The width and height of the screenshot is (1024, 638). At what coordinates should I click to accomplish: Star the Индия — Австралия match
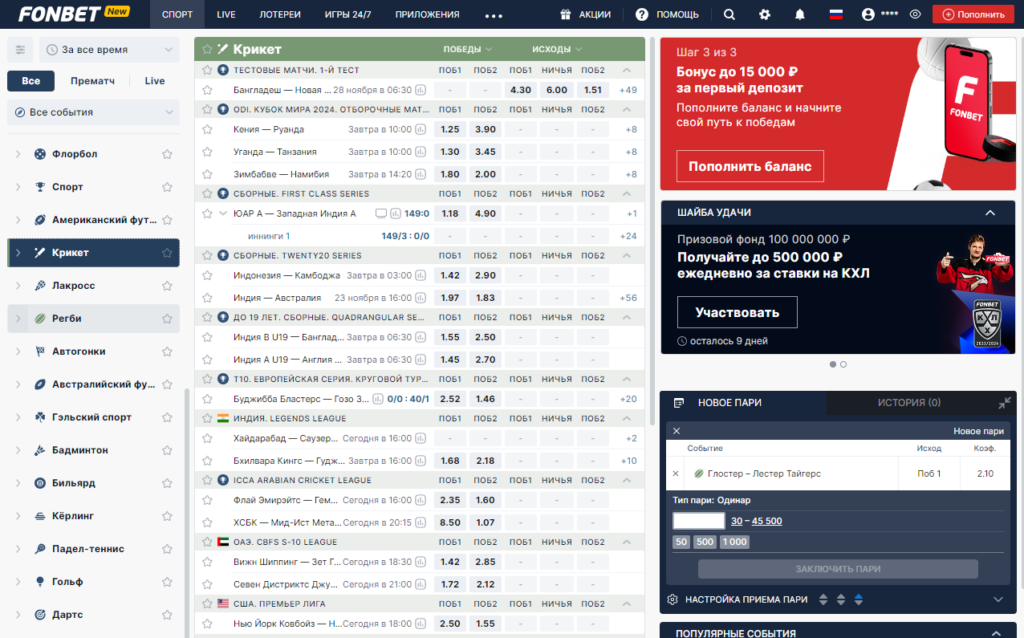pyautogui.click(x=207, y=298)
